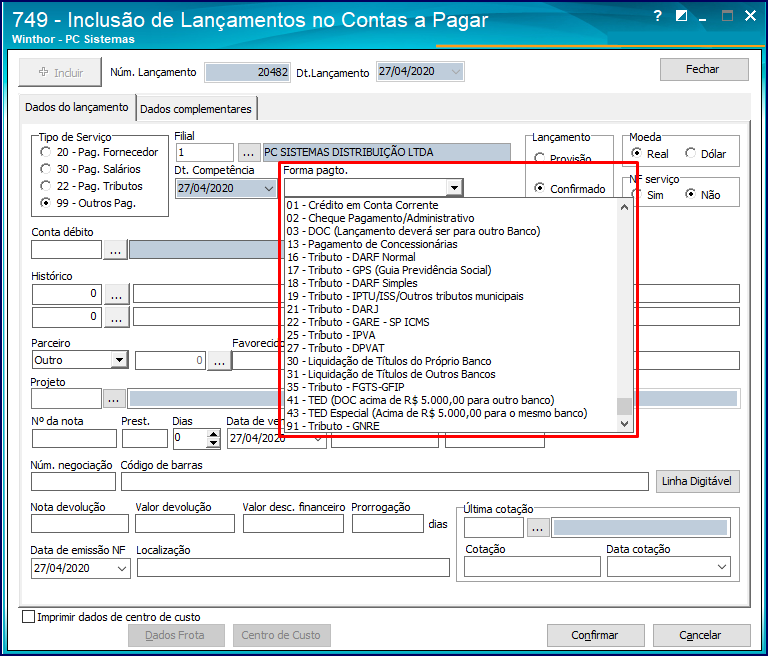Collapse the Forma pagto. dropdown arrow
Screen dimensions: 768x656
[454, 188]
